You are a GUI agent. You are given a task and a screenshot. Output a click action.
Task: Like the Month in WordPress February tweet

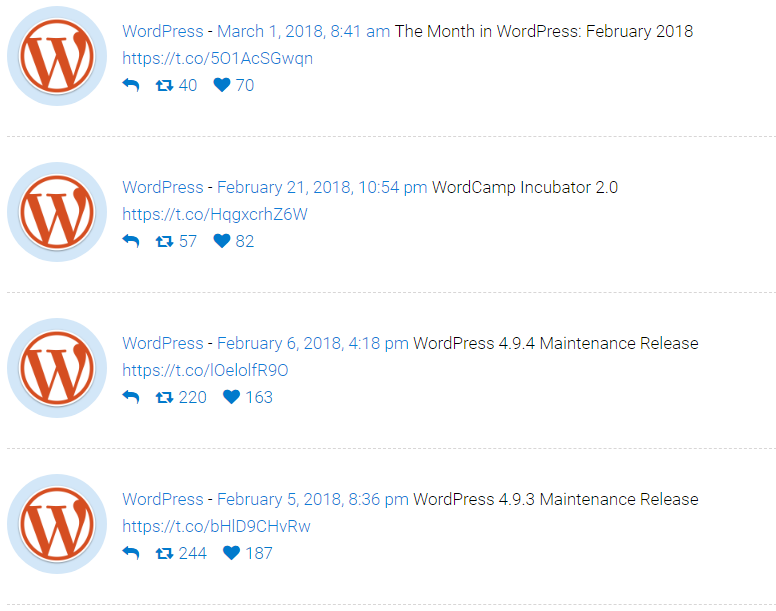[x=222, y=86]
